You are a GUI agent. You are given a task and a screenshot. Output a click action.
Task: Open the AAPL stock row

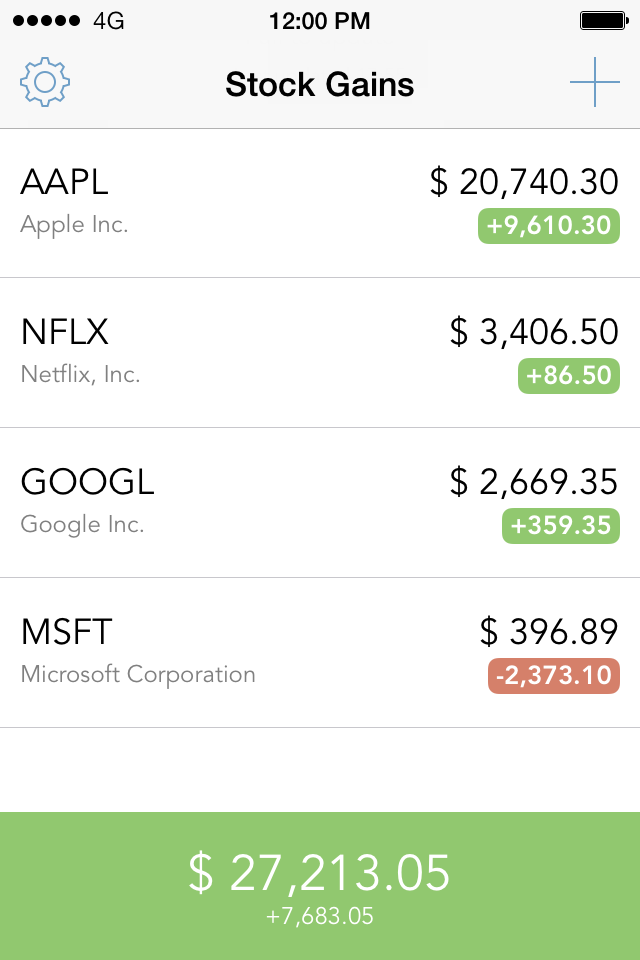pyautogui.click(x=320, y=203)
